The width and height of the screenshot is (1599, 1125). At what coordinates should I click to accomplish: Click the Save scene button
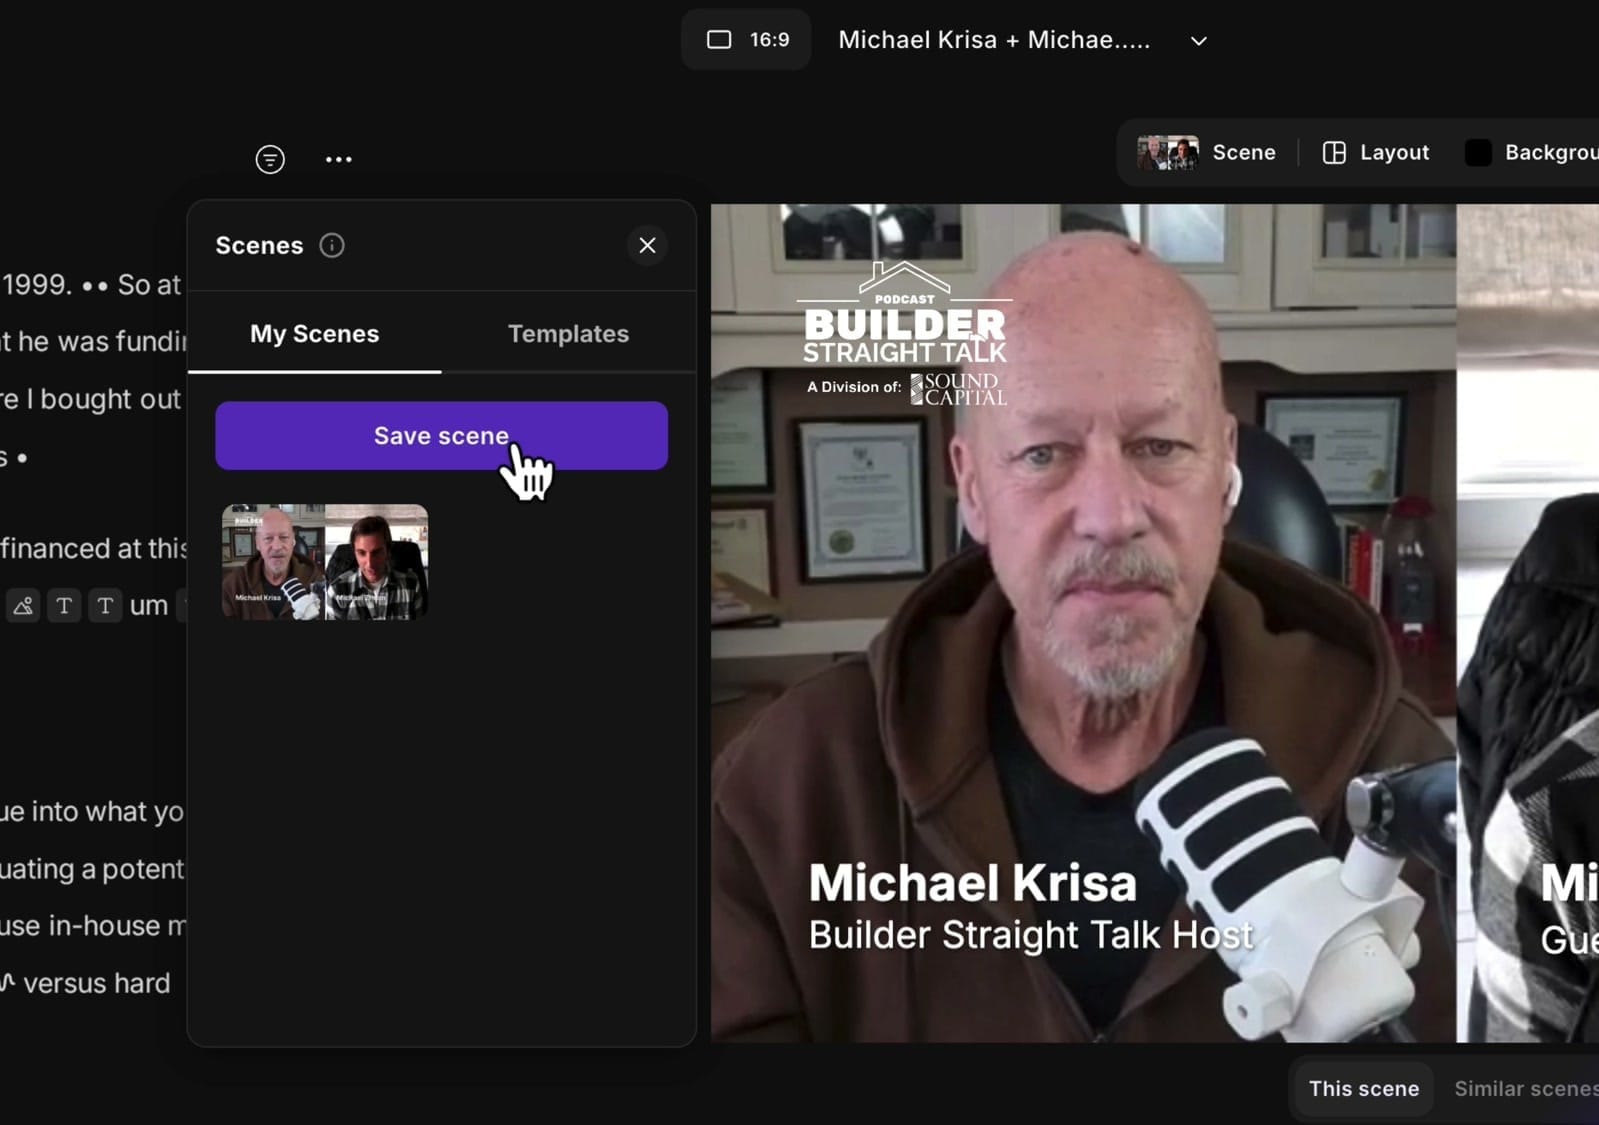click(441, 436)
